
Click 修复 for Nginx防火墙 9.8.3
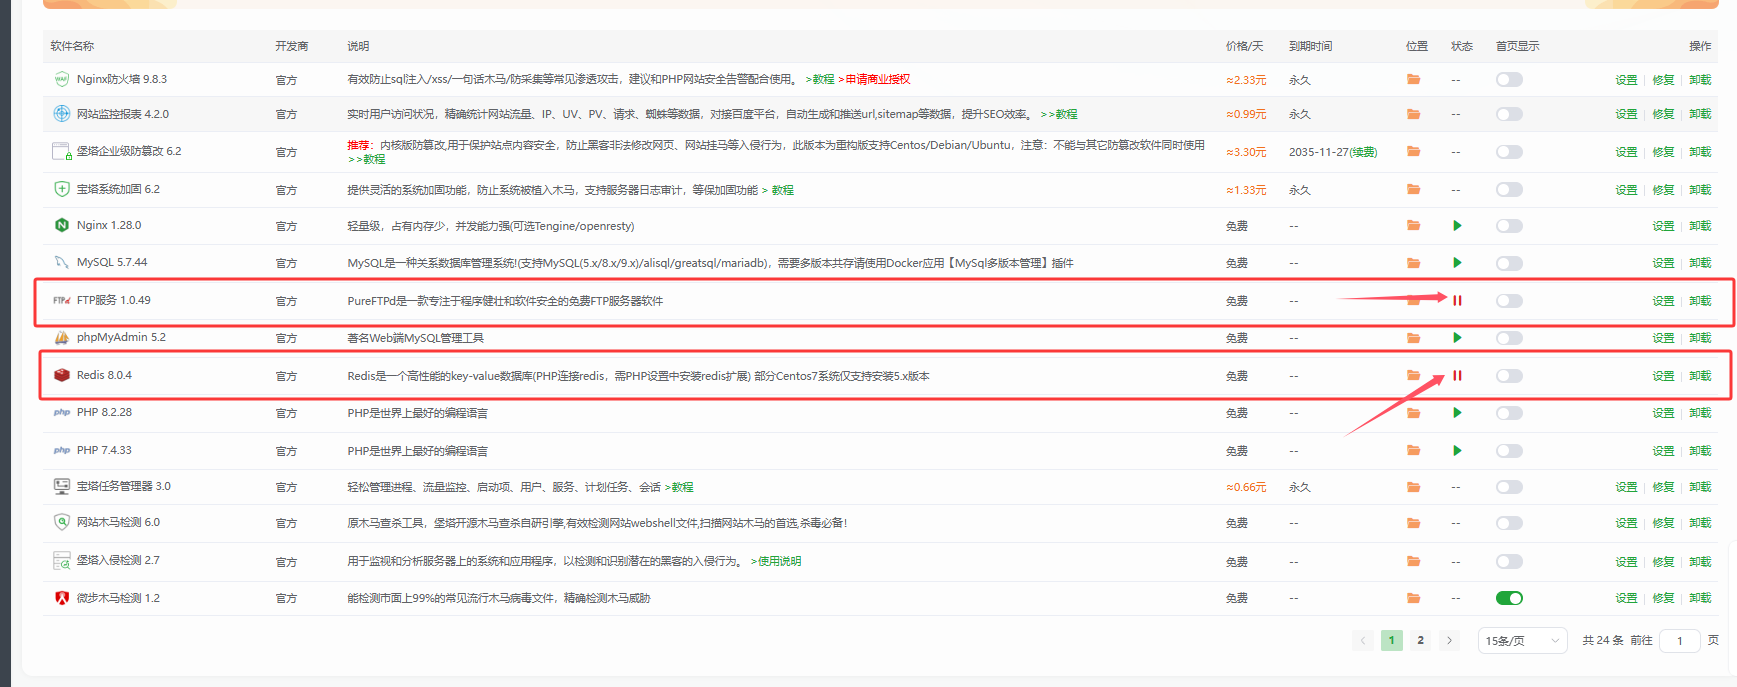tap(1663, 80)
